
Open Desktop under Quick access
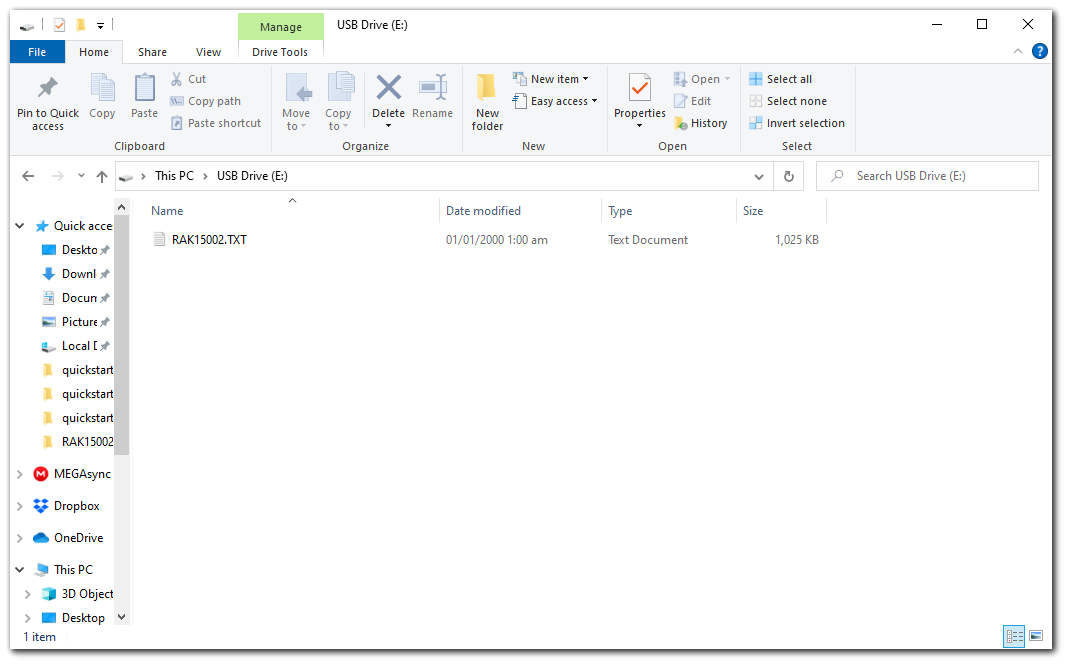coord(76,250)
